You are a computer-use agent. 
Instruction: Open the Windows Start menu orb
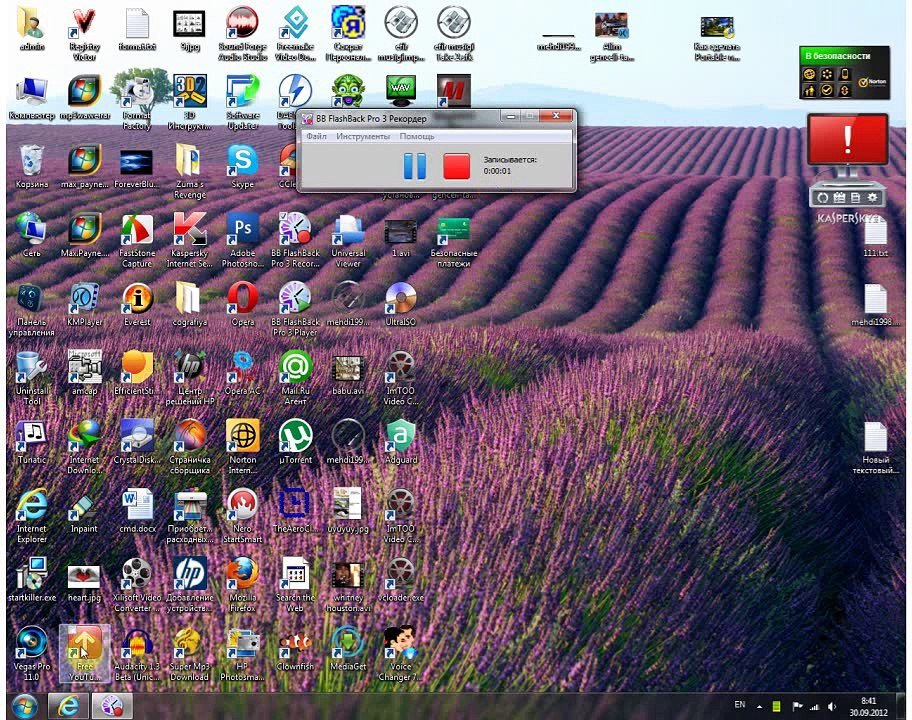click(24, 706)
